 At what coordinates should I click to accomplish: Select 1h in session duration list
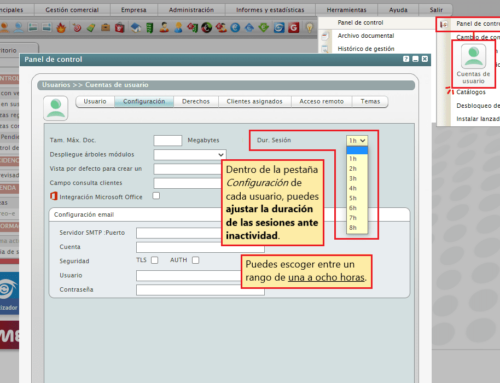tap(357, 159)
